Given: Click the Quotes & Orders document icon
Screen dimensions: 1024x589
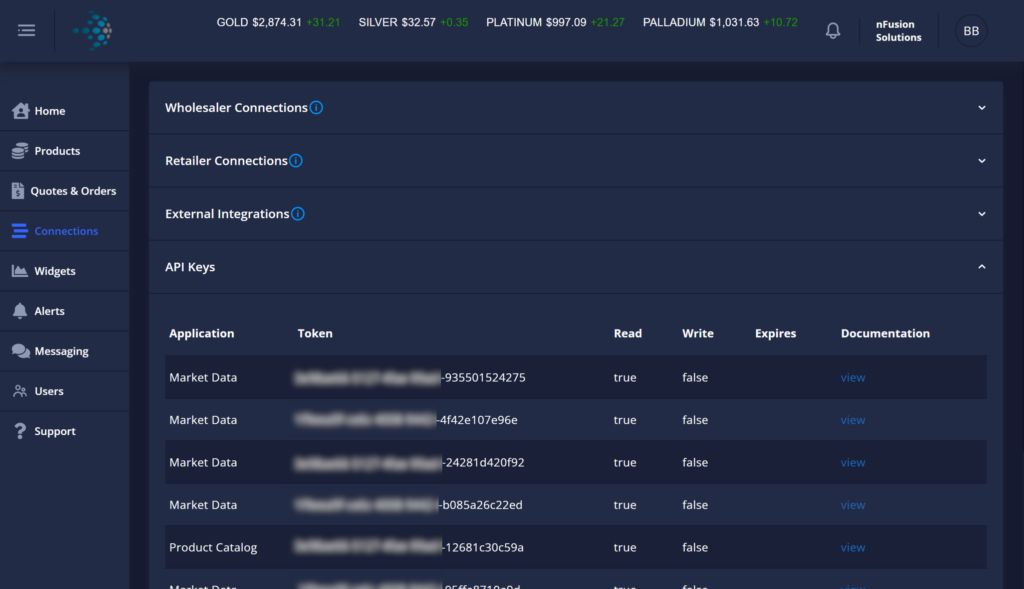Looking at the screenshot, I should pos(18,191).
